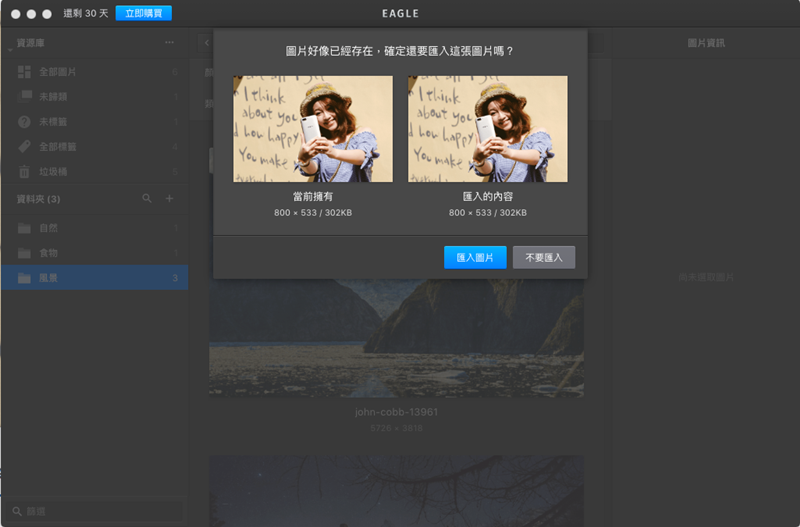Select the 匯入的內容 image thumbnail
This screenshot has height=527, width=800.
point(488,129)
